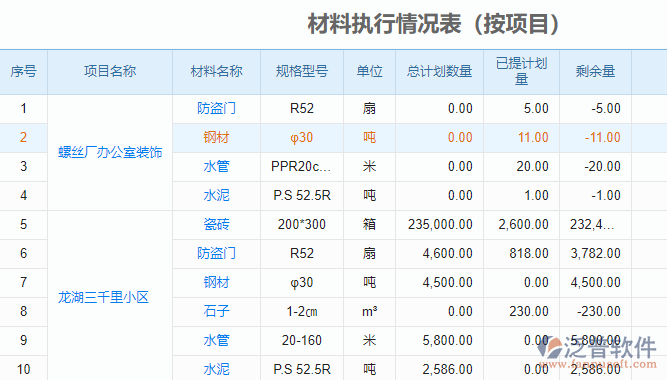Select remaining value -20.00 in row 3

click(602, 166)
